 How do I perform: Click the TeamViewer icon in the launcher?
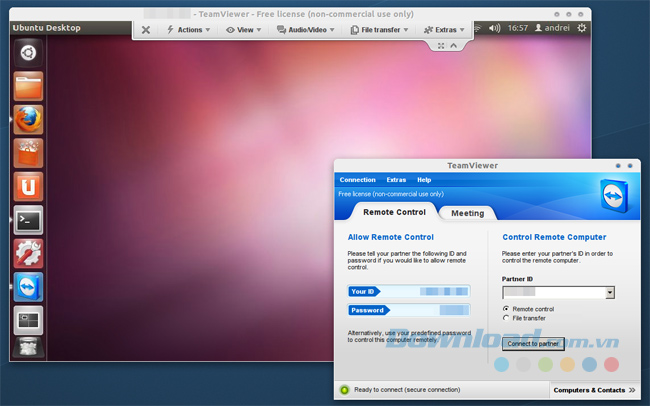click(28, 286)
